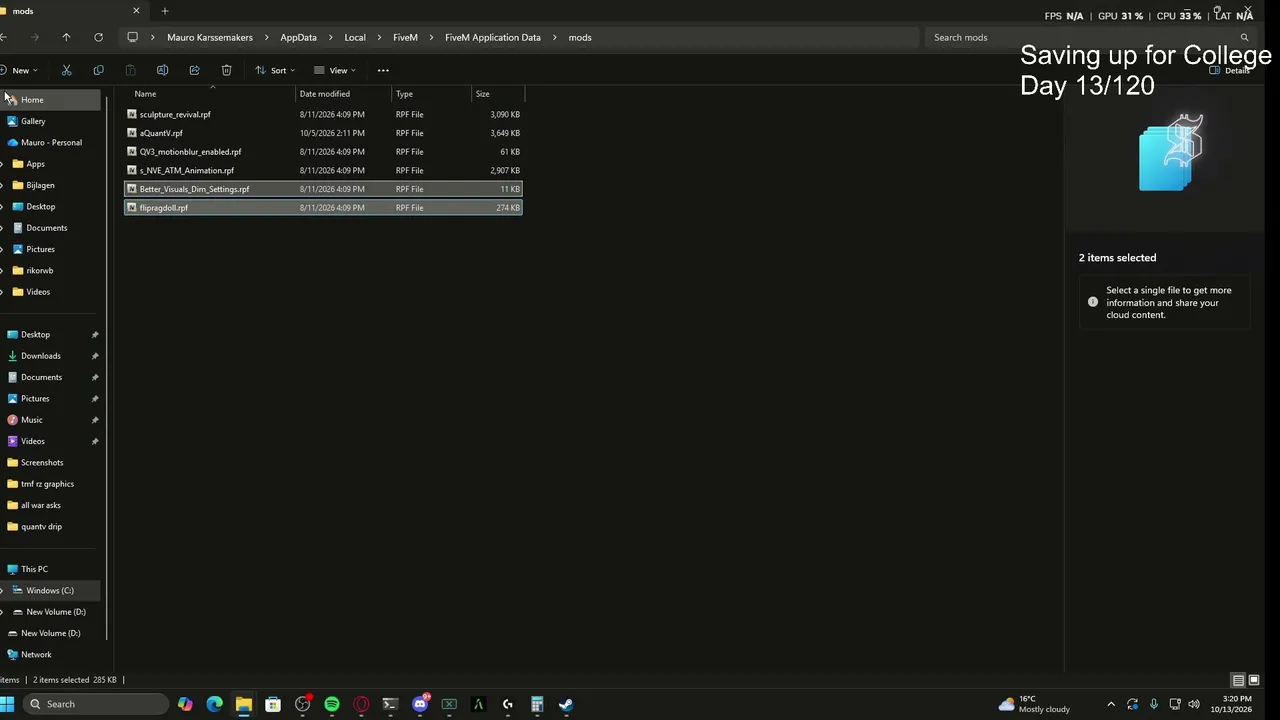Select file s_NVE_ATM_Animation.rpf

pos(322,170)
